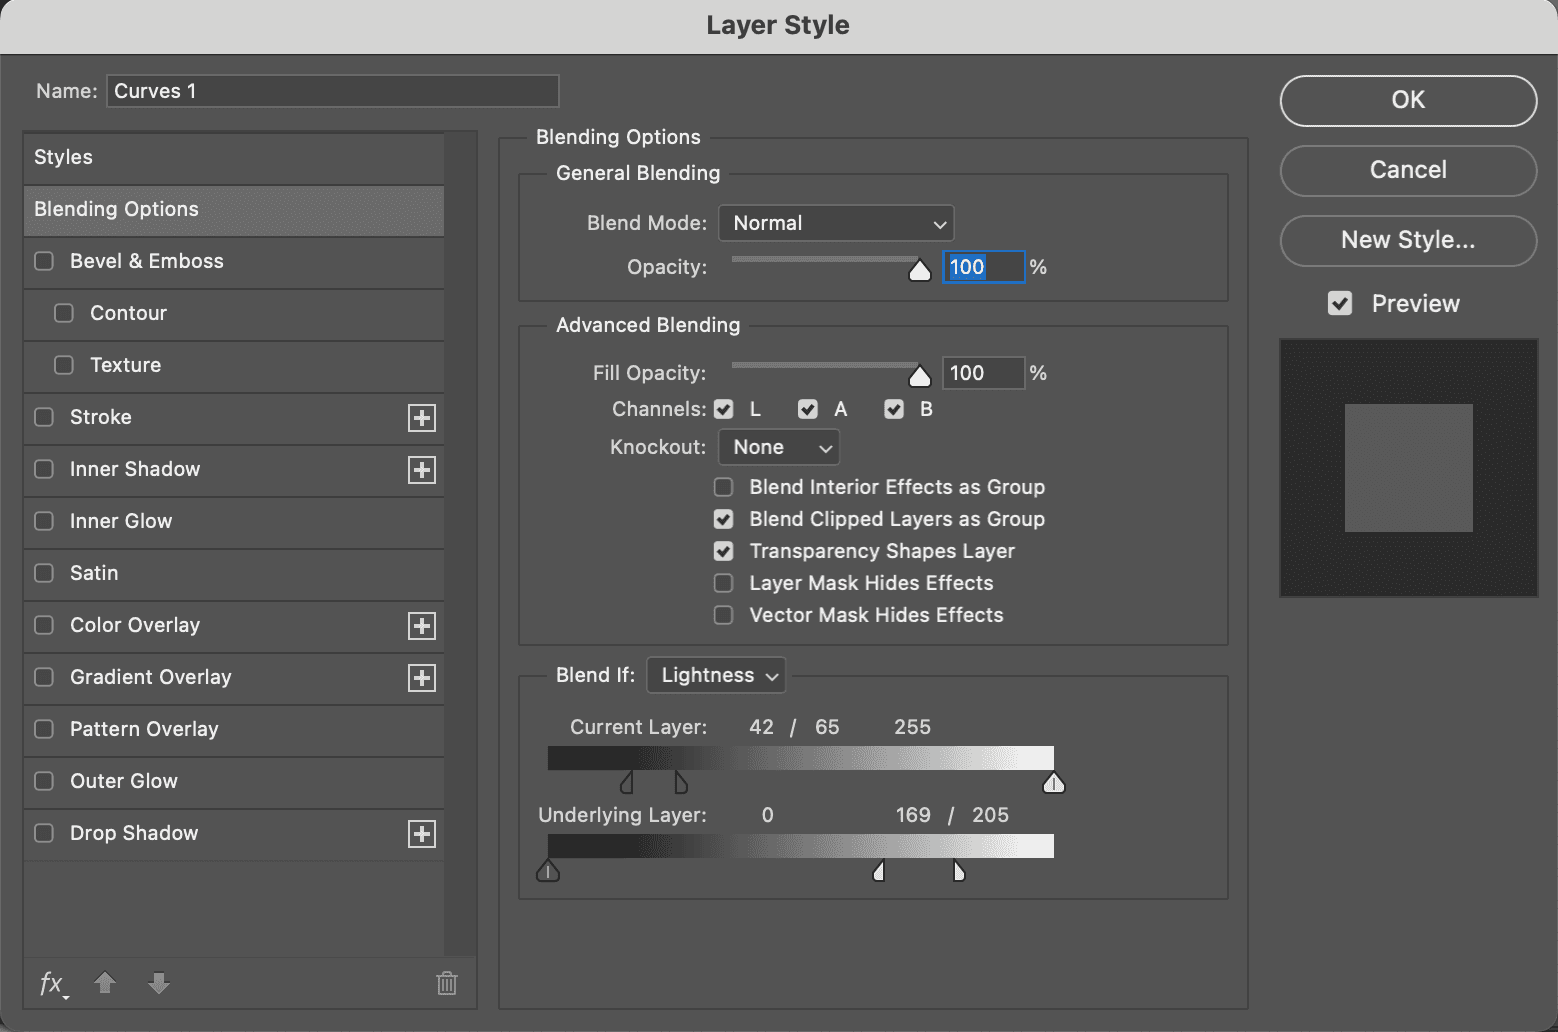Click the OK button
Viewport: 1558px width, 1032px height.
[1408, 100]
